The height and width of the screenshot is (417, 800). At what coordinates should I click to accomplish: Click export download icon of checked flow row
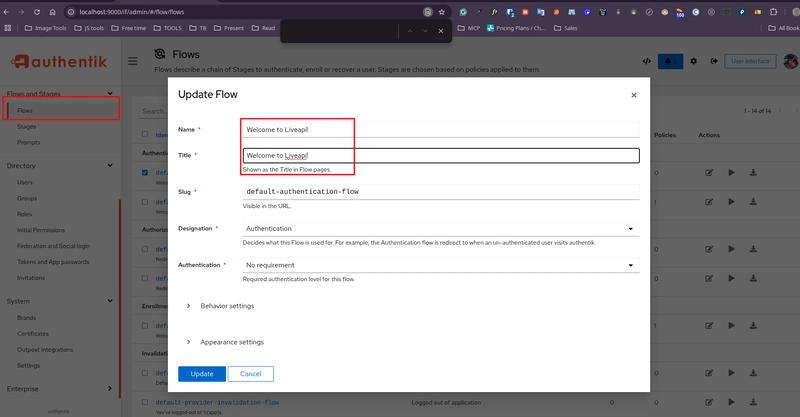[753, 173]
